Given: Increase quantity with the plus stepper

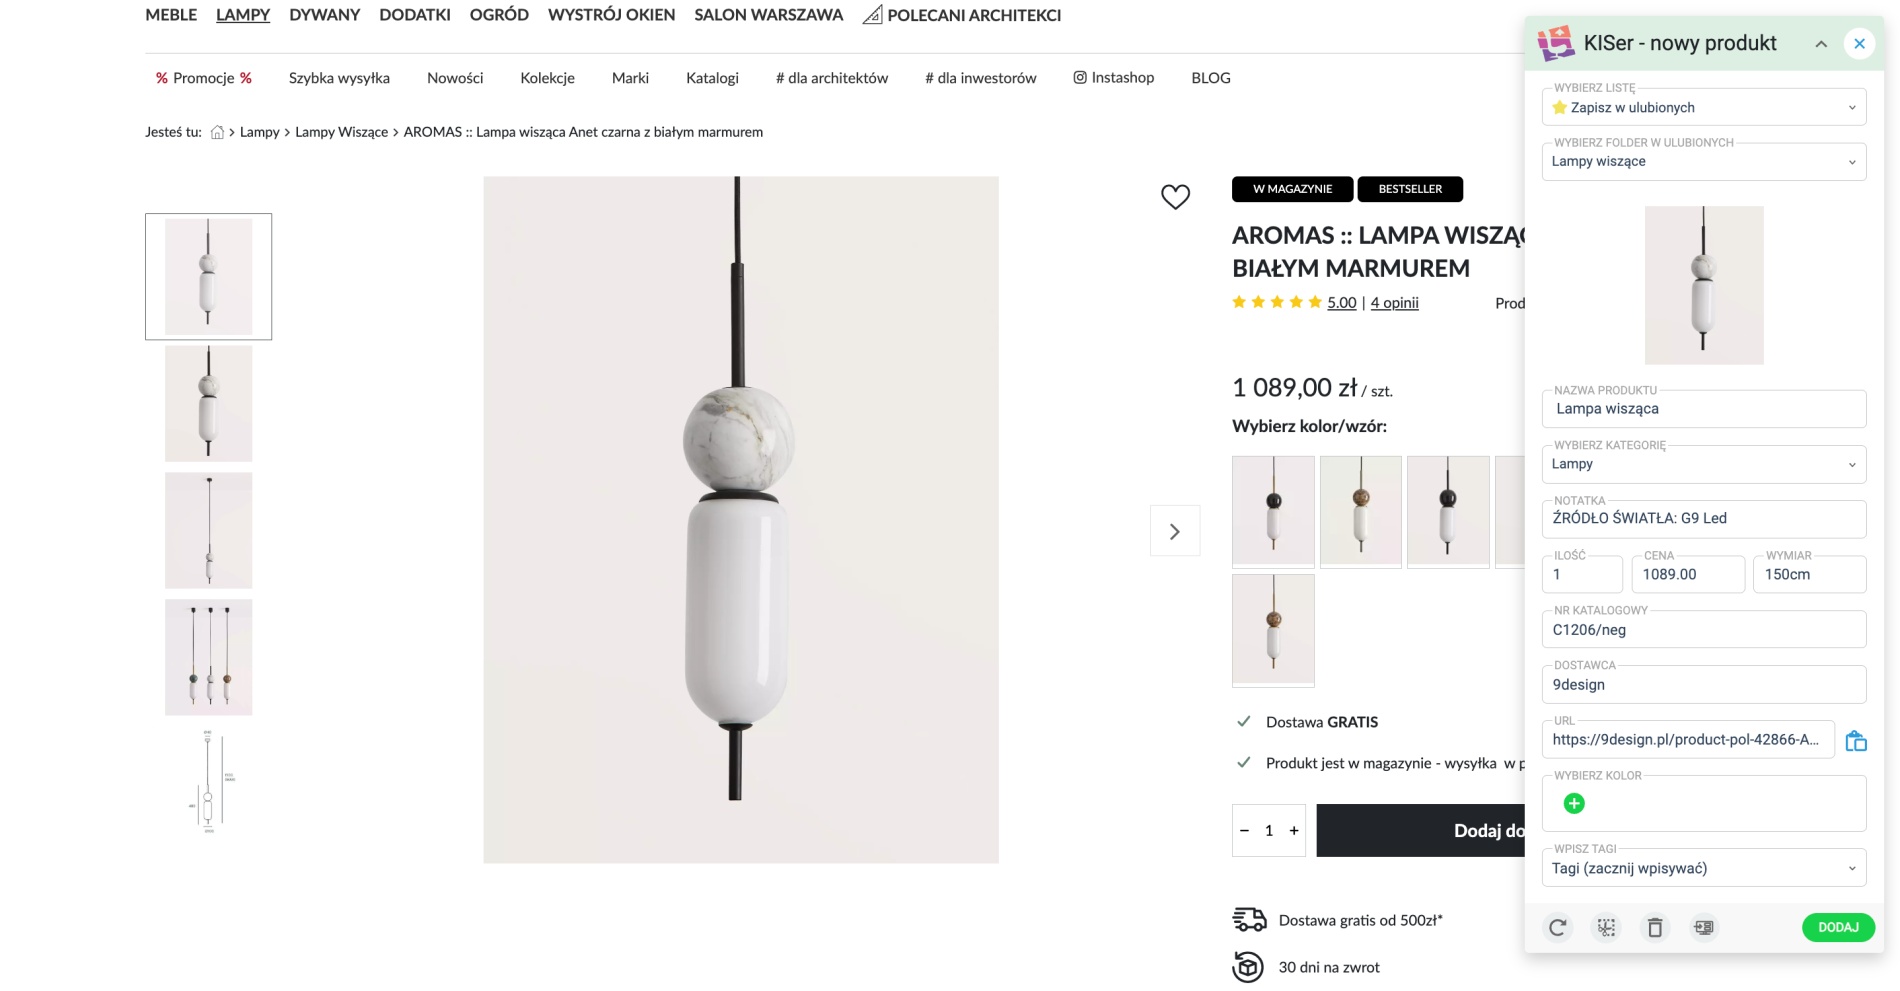Looking at the screenshot, I should point(1294,831).
